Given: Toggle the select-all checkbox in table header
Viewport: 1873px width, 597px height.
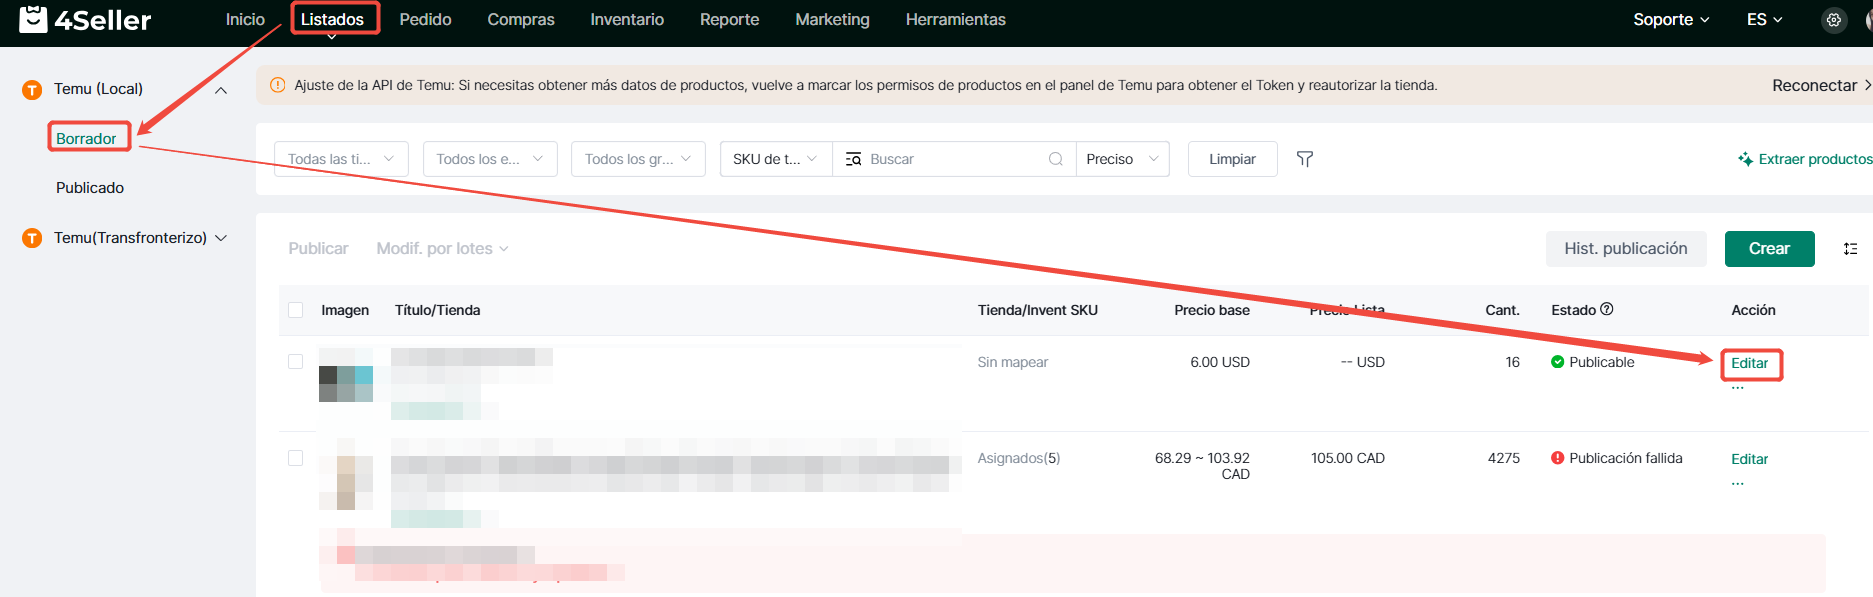Looking at the screenshot, I should pos(295,310).
